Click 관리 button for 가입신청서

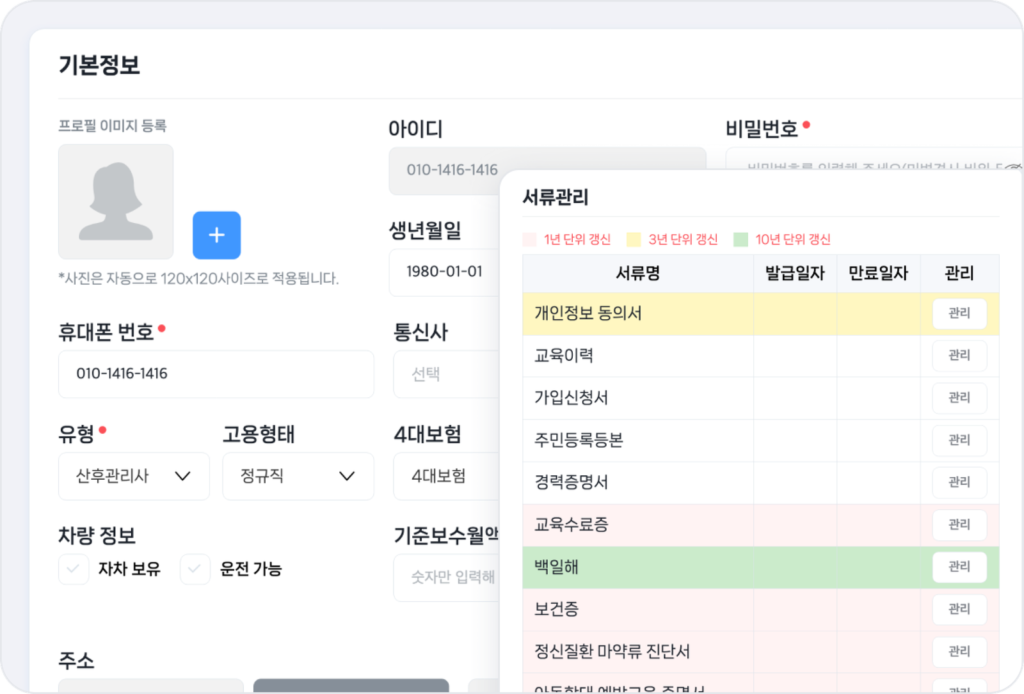click(959, 398)
